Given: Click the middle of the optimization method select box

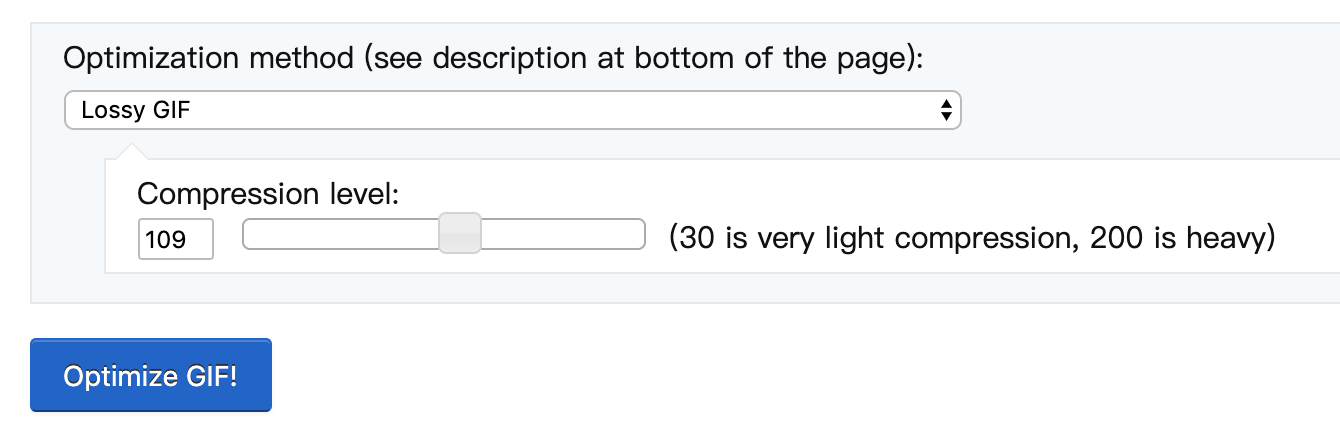Looking at the screenshot, I should [512, 110].
